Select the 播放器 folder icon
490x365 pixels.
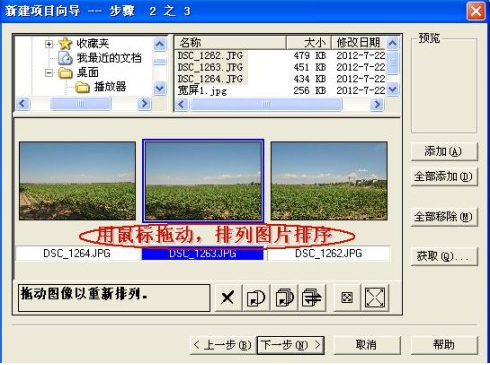pyautogui.click(x=82, y=87)
